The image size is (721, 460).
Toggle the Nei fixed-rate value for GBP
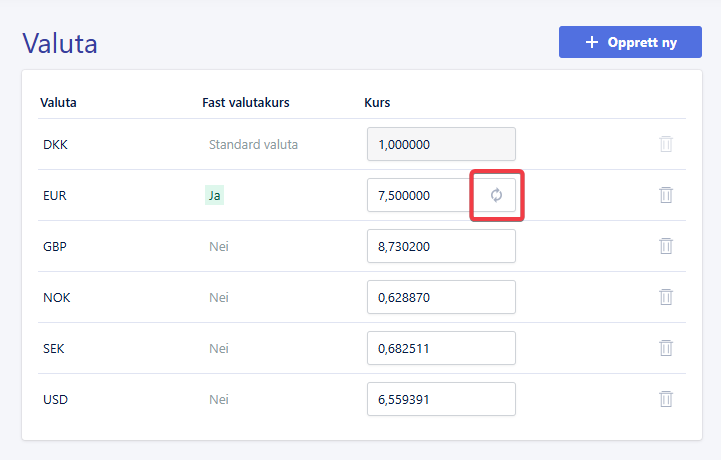[219, 247]
